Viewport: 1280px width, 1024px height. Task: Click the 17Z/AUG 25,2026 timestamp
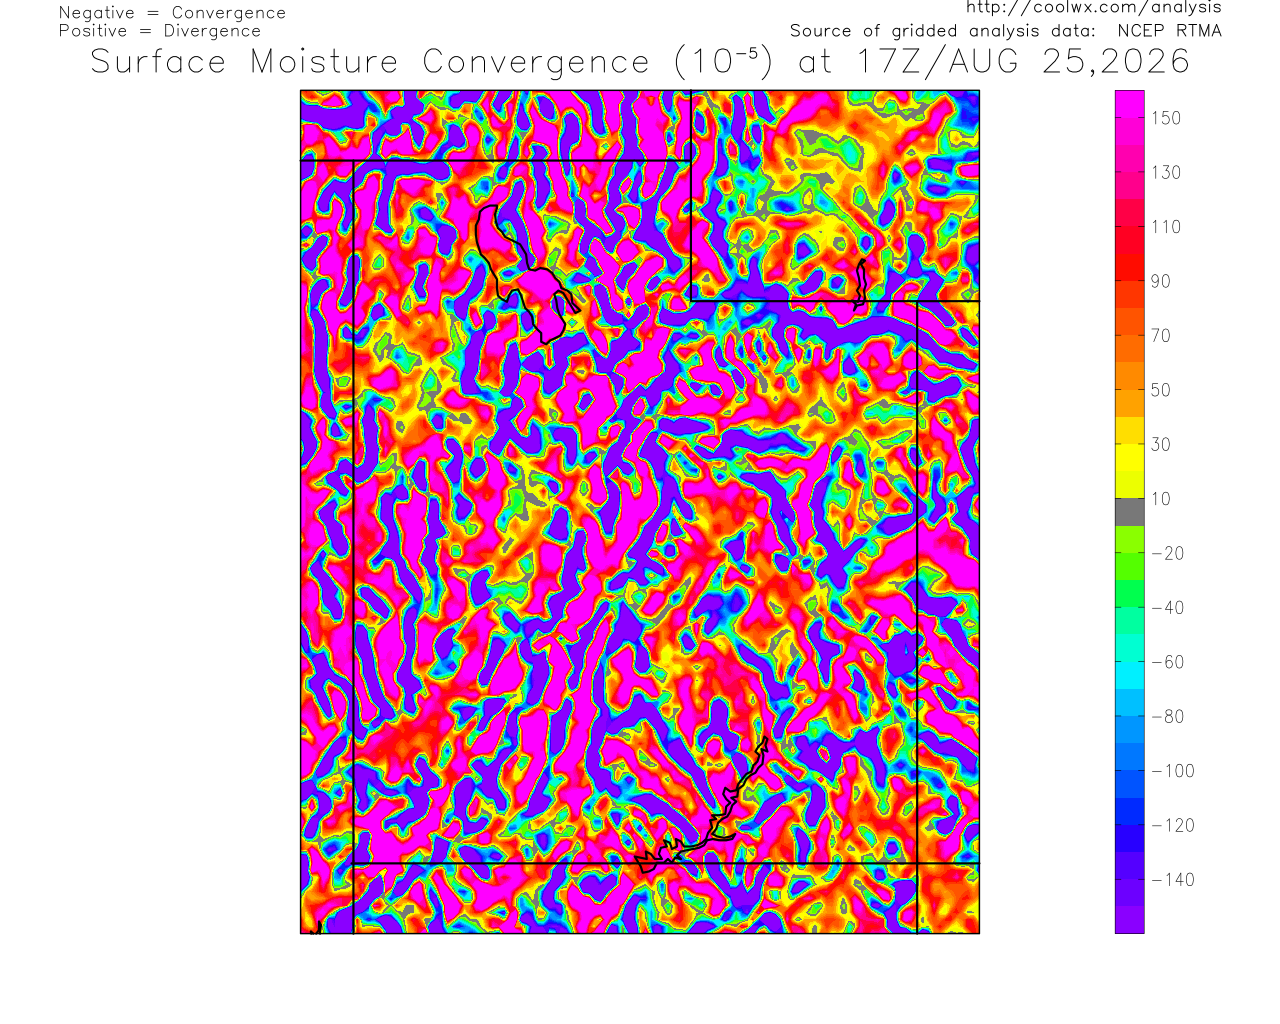[1023, 62]
